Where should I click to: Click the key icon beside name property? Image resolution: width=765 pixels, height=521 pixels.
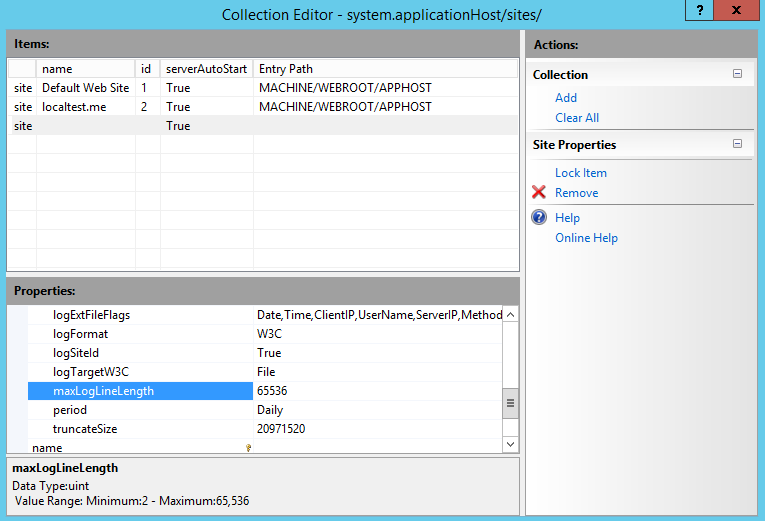click(248, 447)
